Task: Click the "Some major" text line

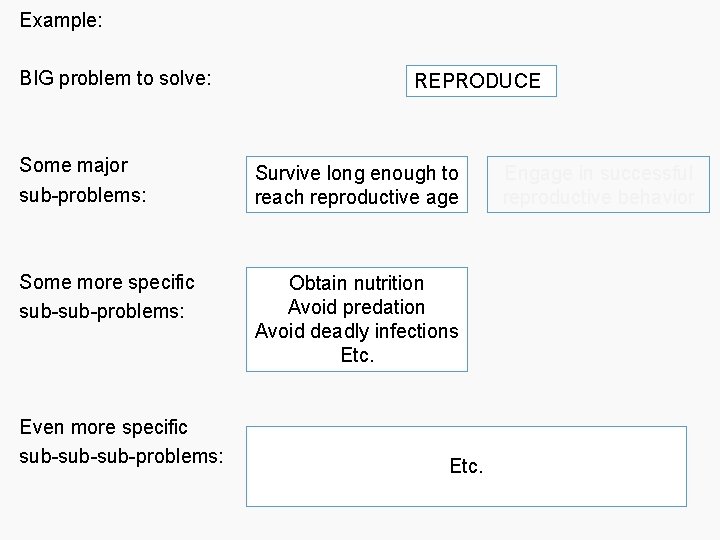Action: [73, 165]
